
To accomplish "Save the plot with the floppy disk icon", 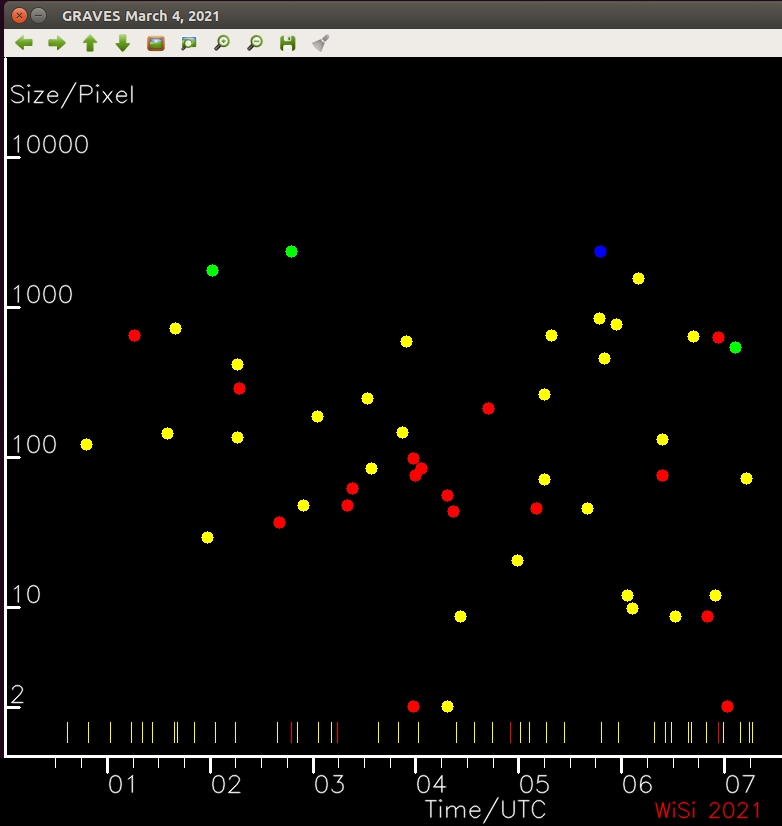I will pos(288,43).
